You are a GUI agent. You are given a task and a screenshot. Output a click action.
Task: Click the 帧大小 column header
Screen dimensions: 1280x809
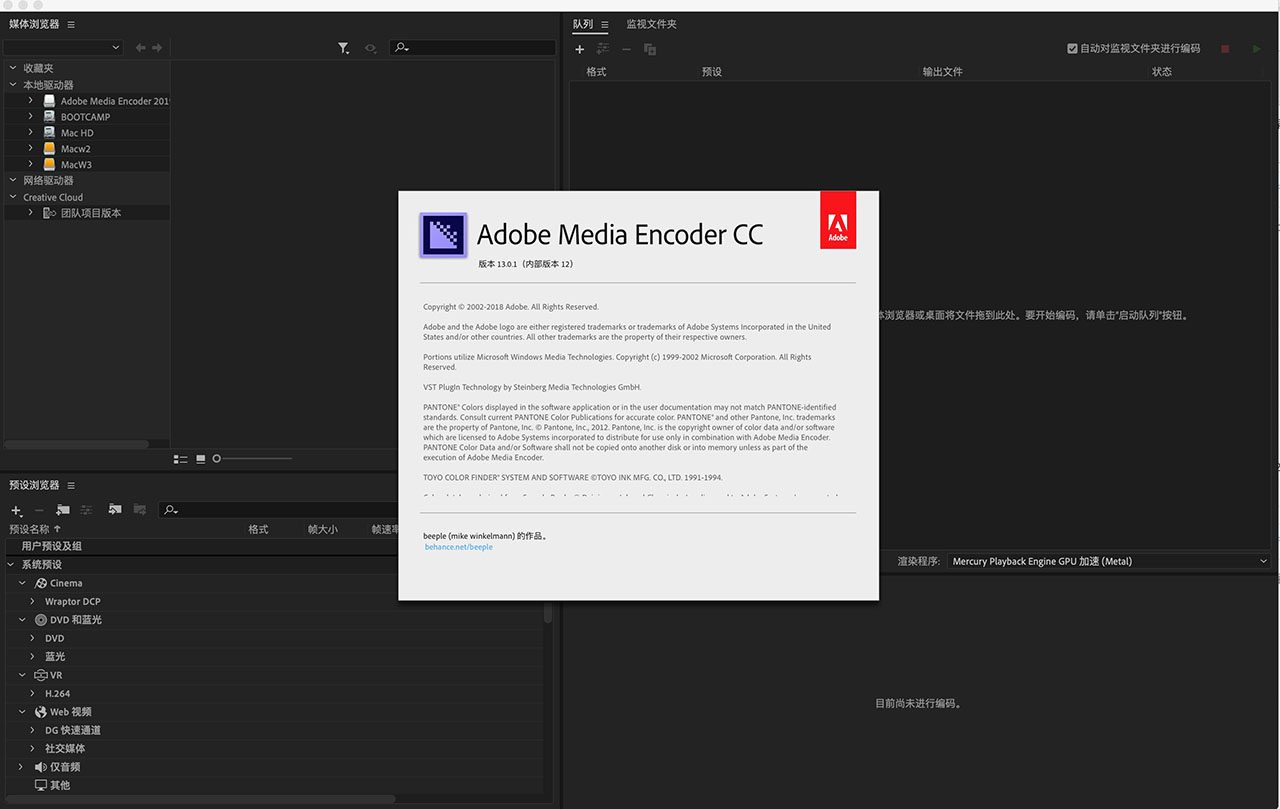[322, 529]
